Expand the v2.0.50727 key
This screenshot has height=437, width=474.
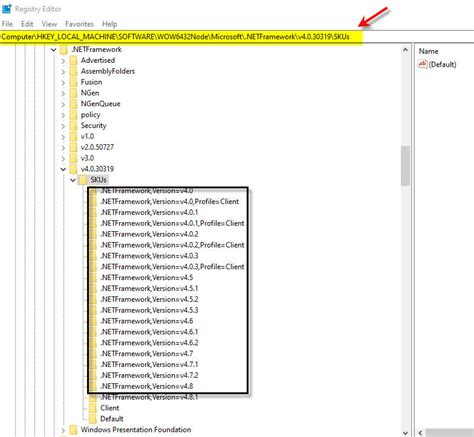pos(63,148)
